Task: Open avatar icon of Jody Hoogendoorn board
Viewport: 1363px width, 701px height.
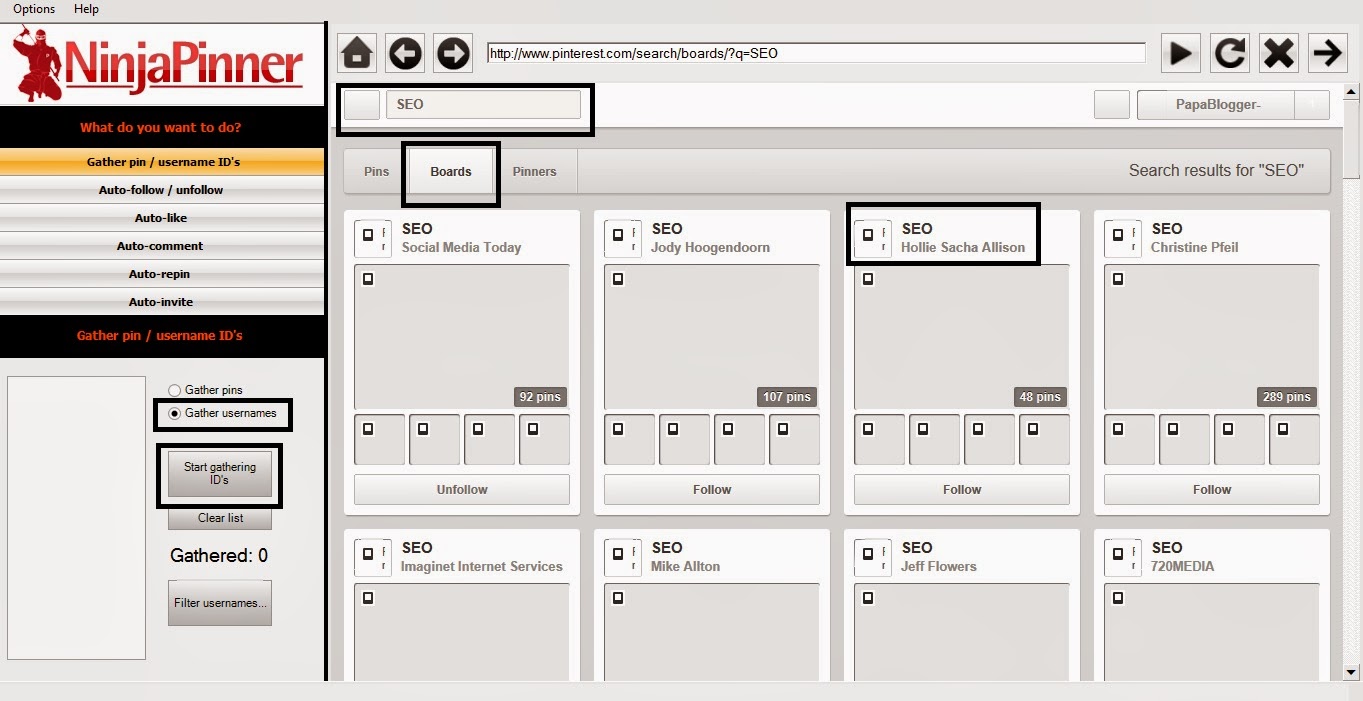Action: point(623,239)
